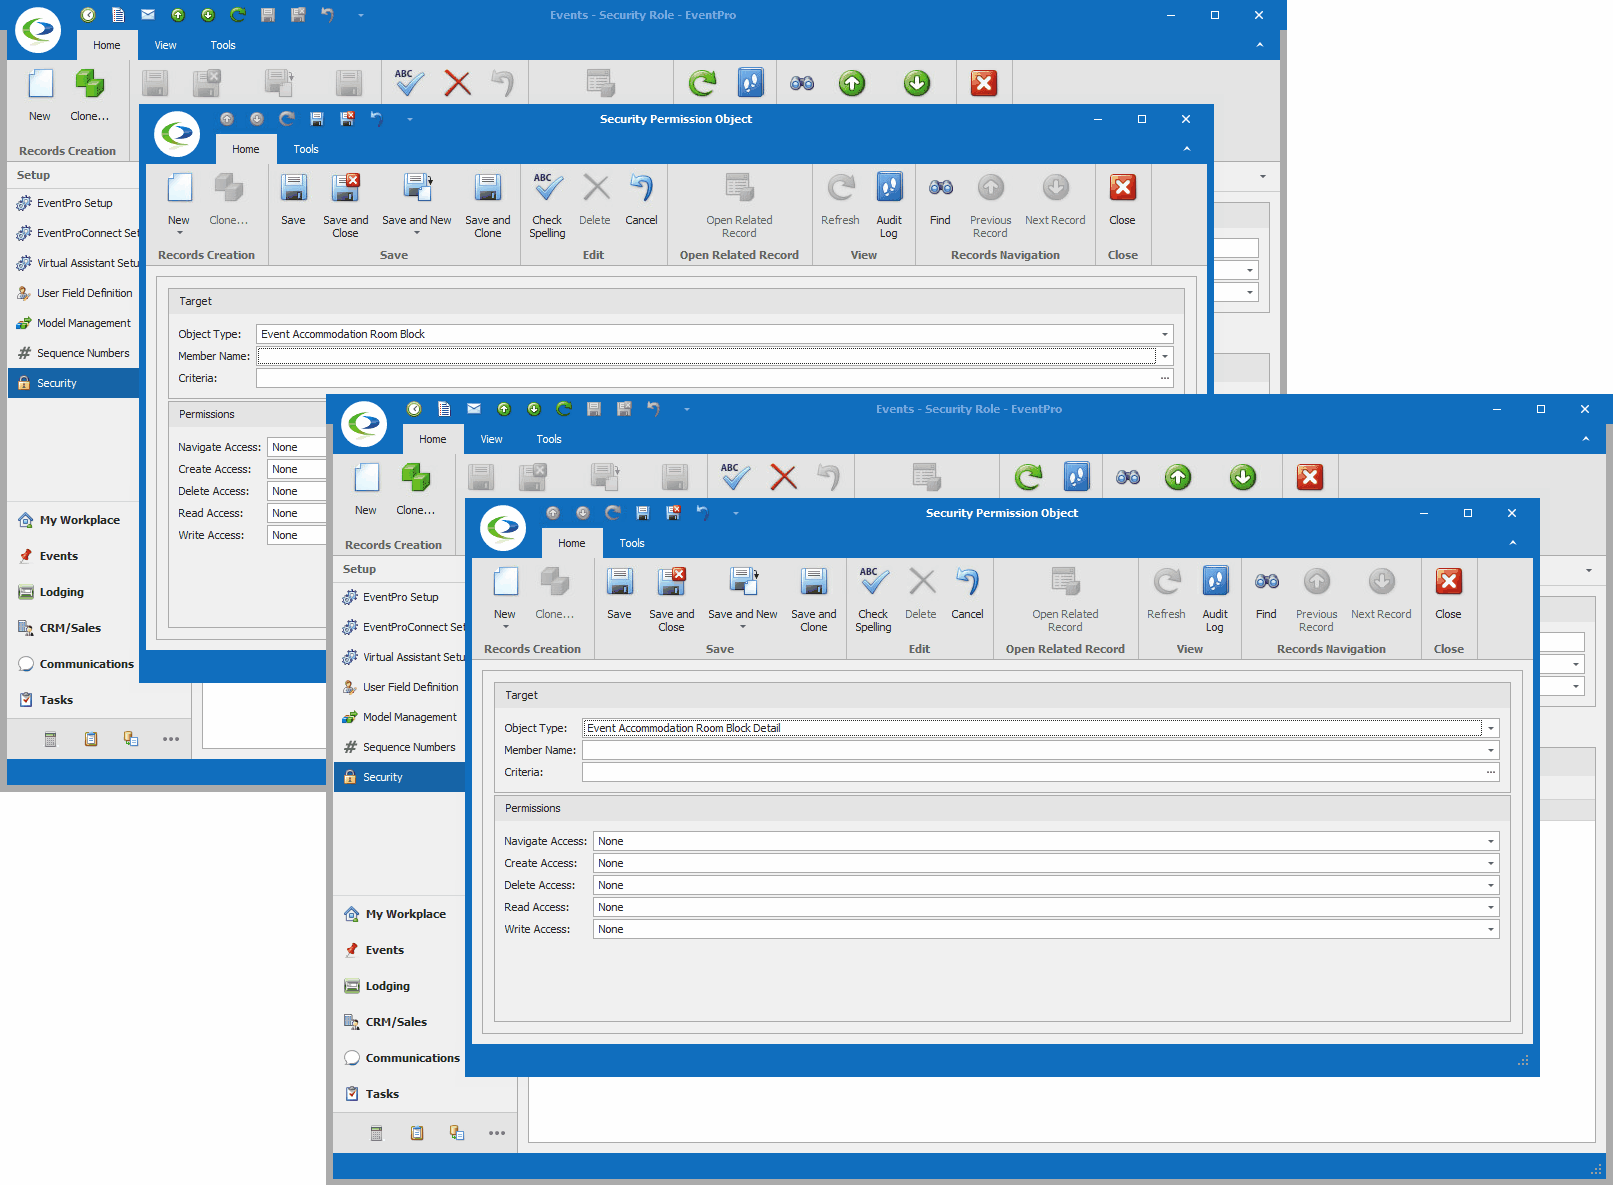Click Refresh in back permission window ribbon
This screenshot has width=1613, height=1185.
click(x=840, y=199)
